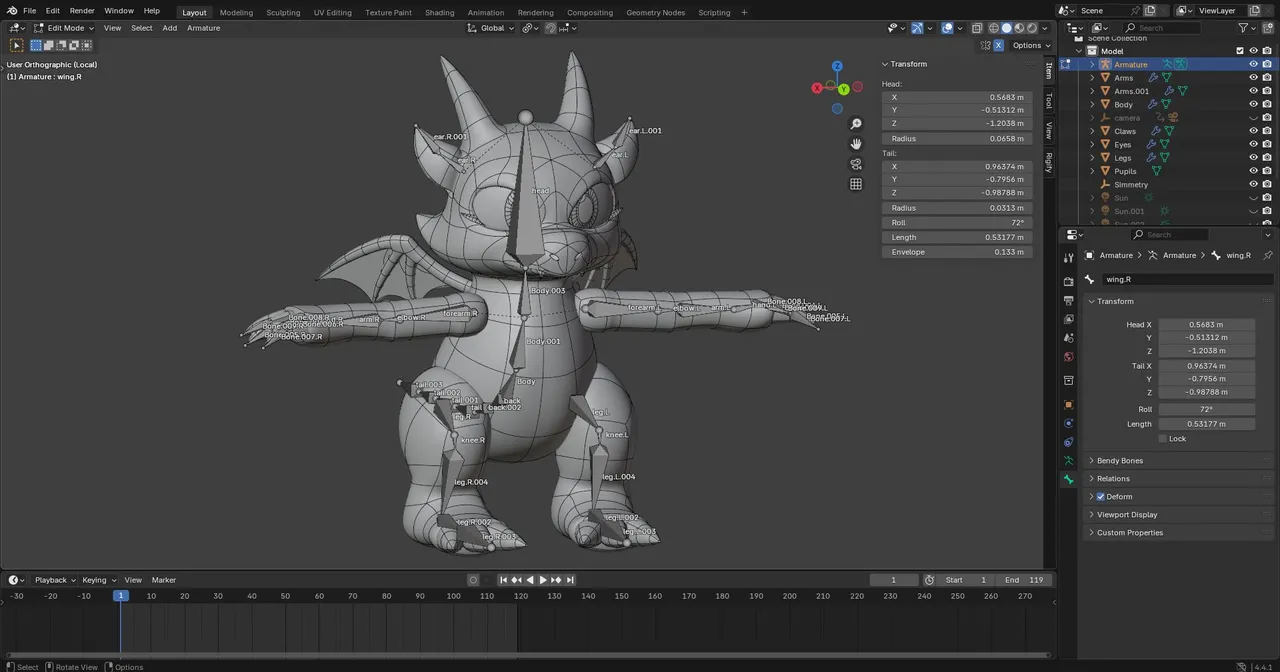Jump to the last frame of the animation
Screen dimensions: 1280x672
[570, 580]
